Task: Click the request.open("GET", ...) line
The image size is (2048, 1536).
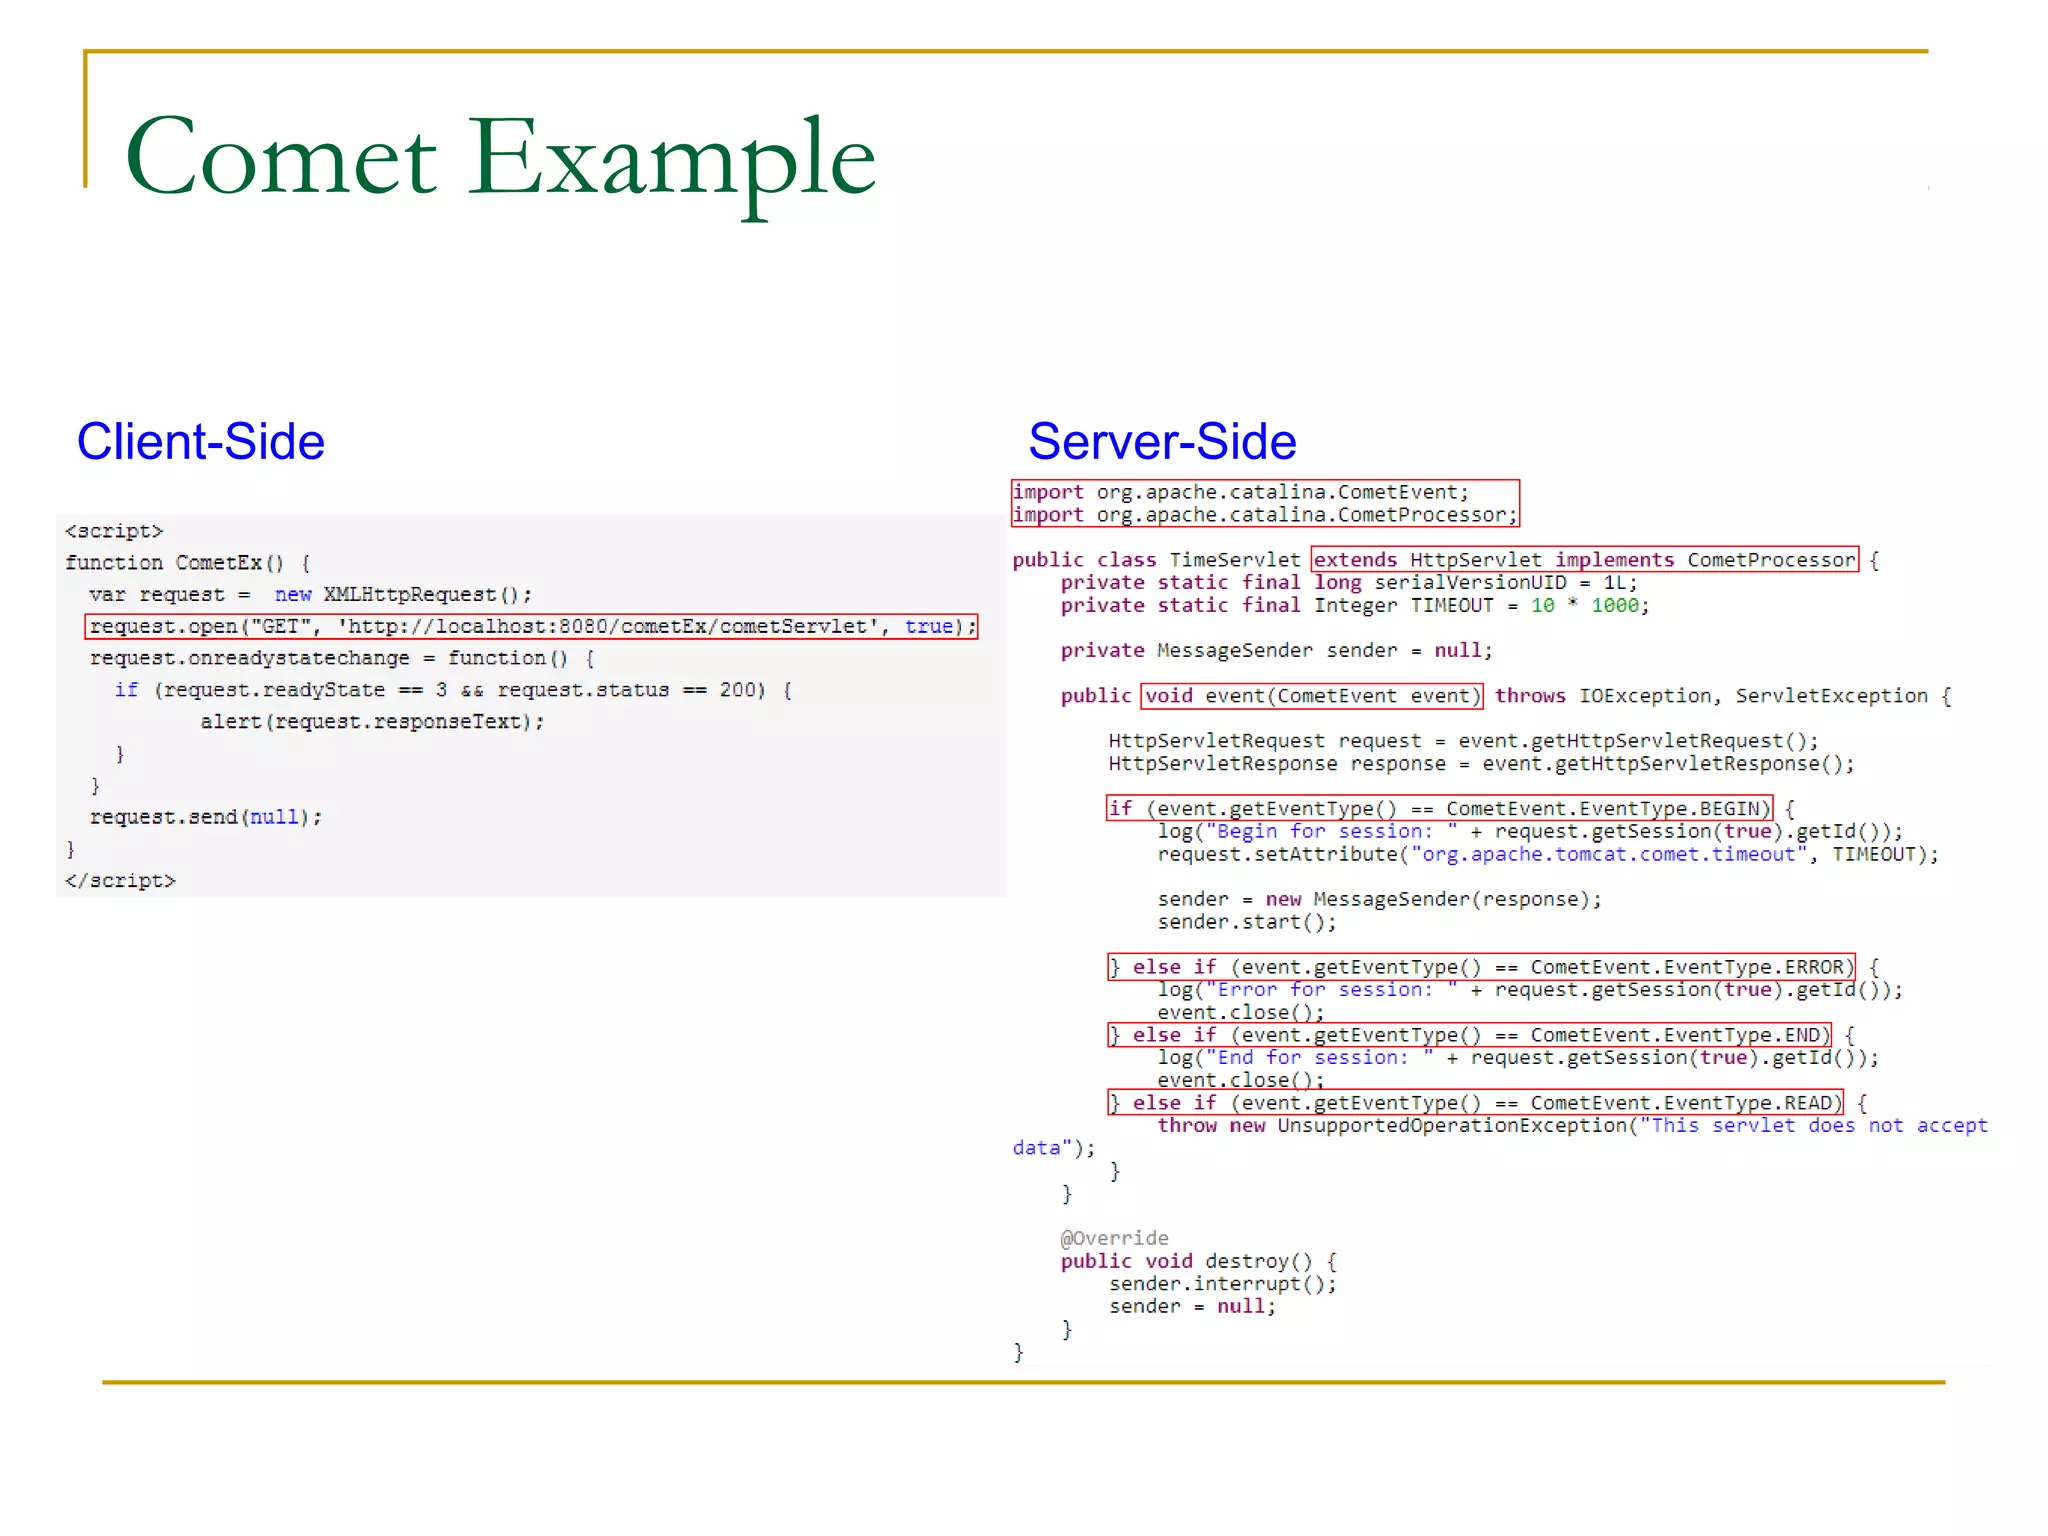Action: tap(532, 627)
